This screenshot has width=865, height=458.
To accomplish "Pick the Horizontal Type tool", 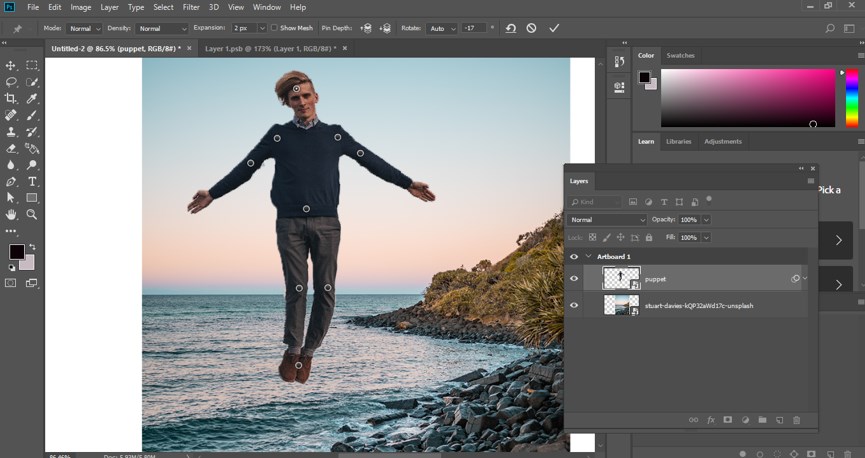I will pos(32,181).
